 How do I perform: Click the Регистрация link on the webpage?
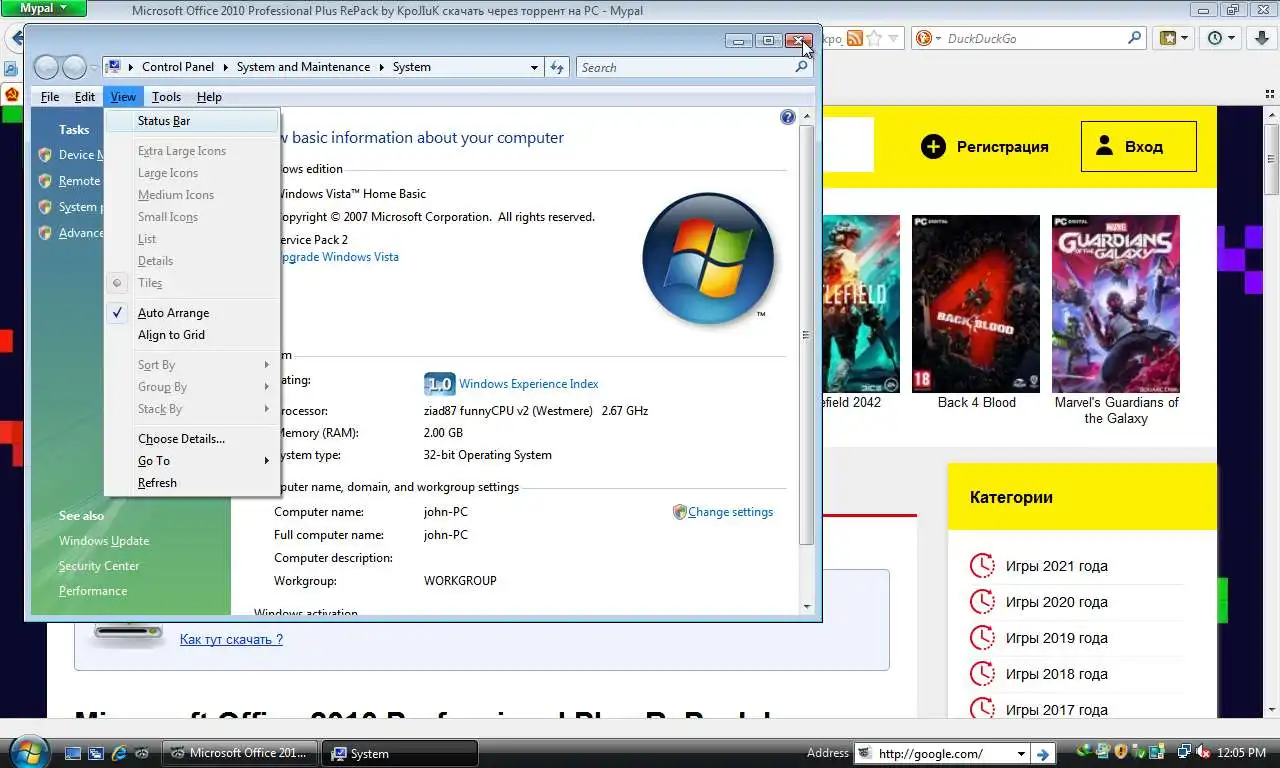click(1002, 147)
